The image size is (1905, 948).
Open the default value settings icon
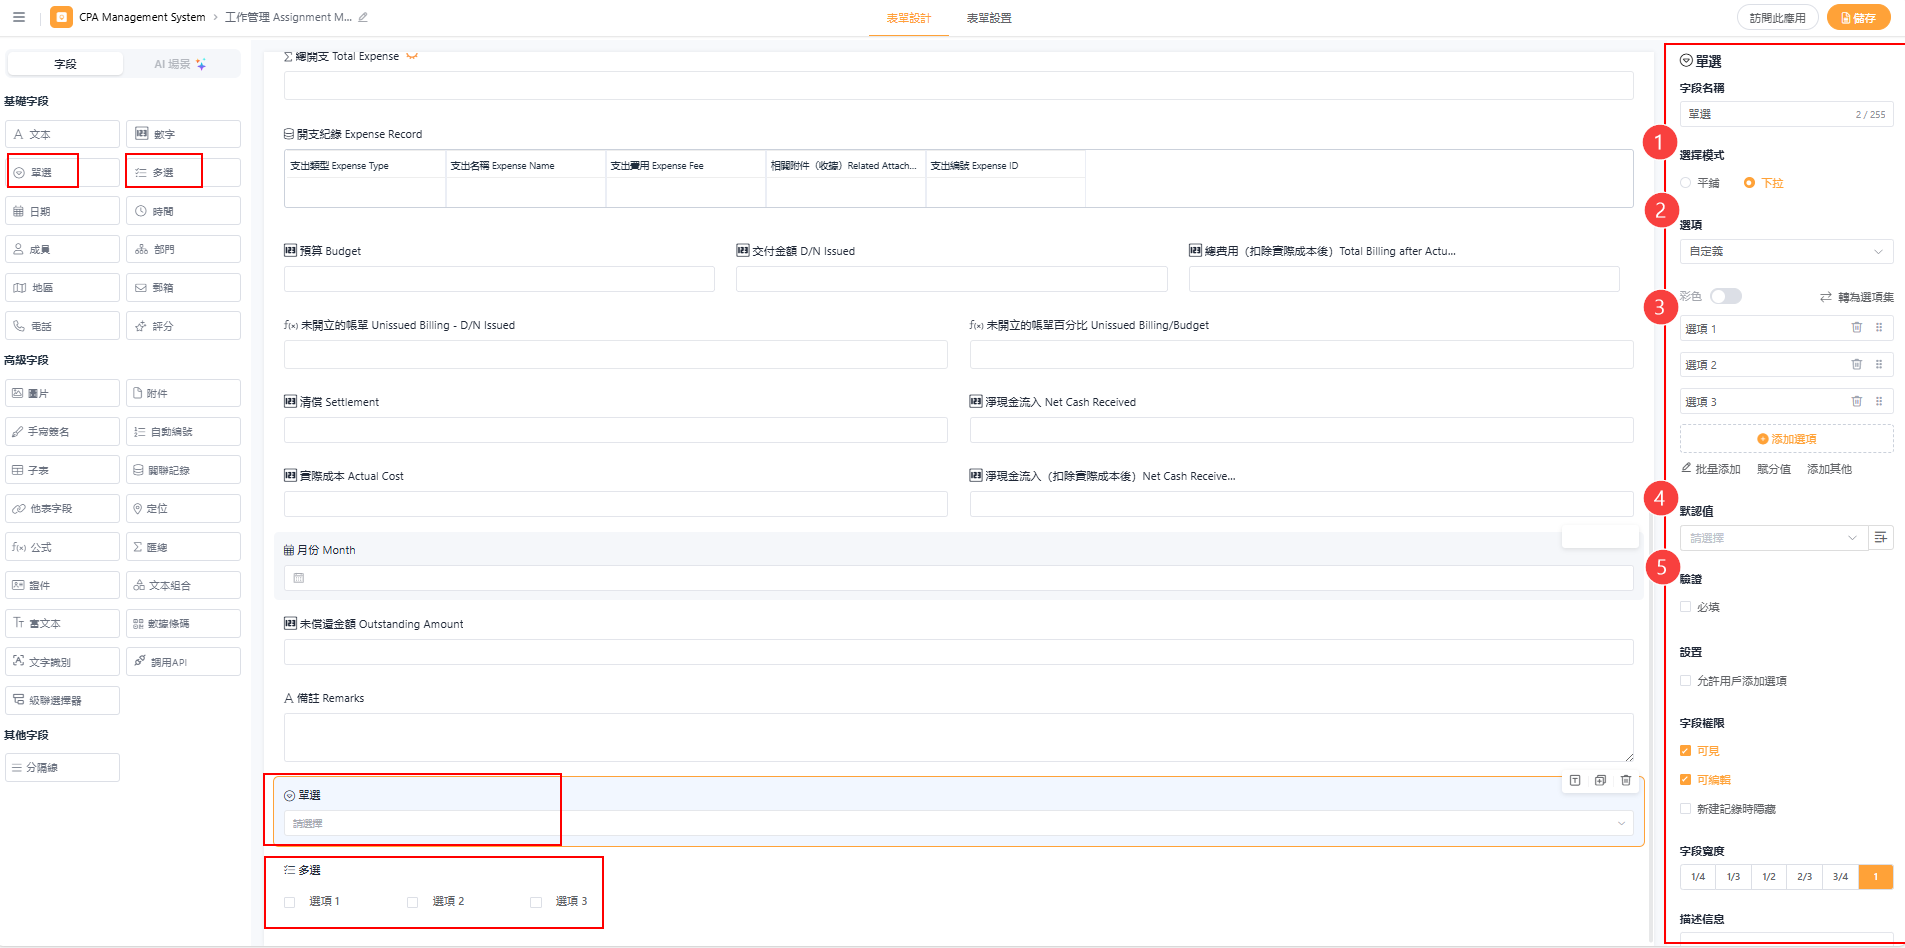(x=1881, y=538)
